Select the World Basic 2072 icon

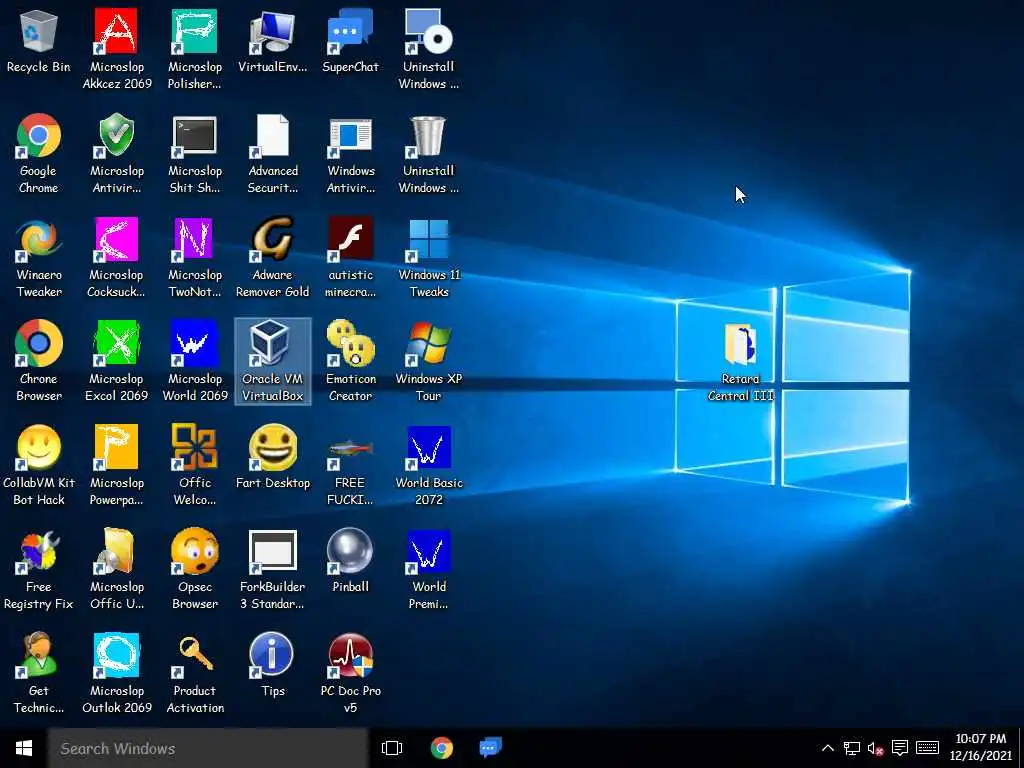click(428, 447)
